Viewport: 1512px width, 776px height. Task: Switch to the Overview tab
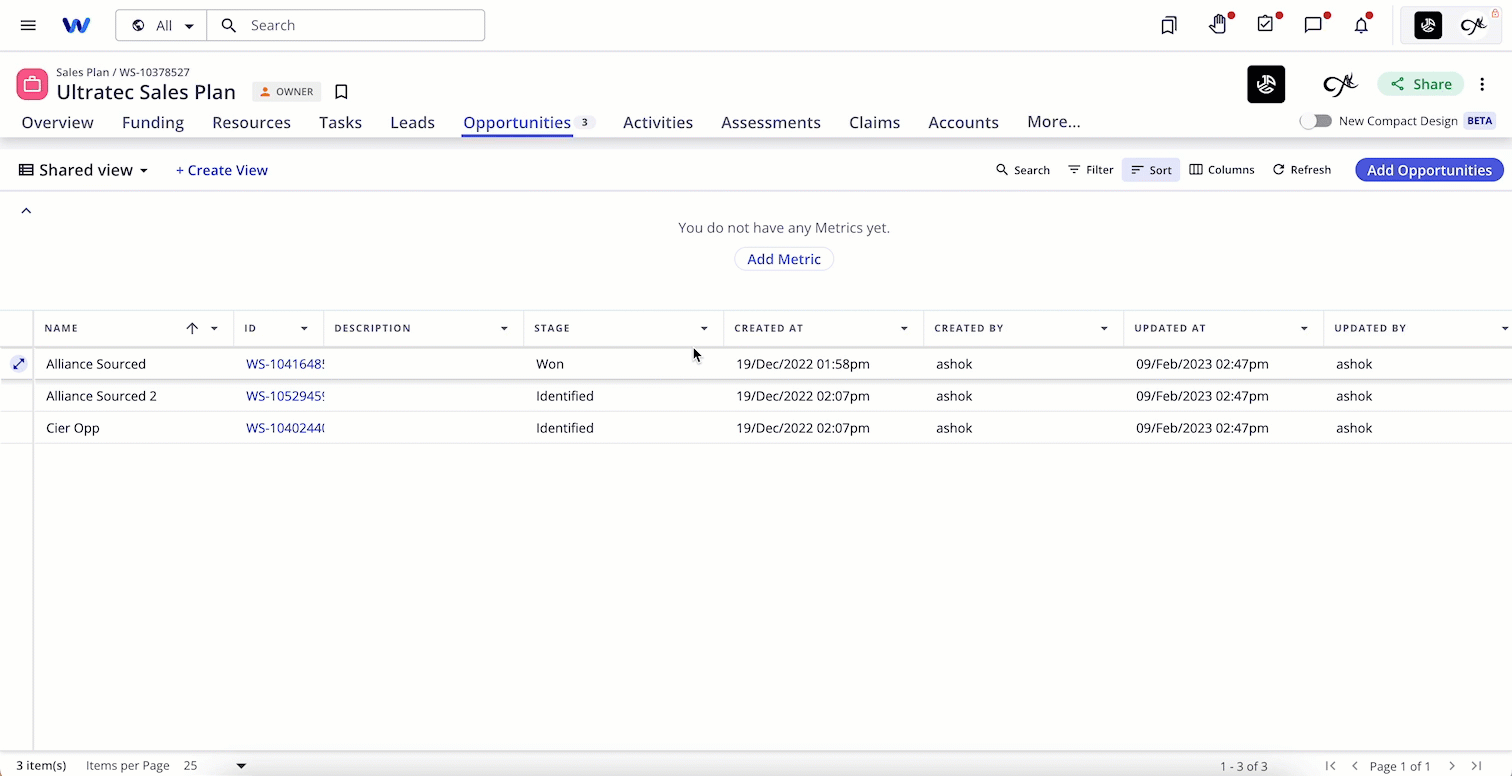tap(57, 122)
